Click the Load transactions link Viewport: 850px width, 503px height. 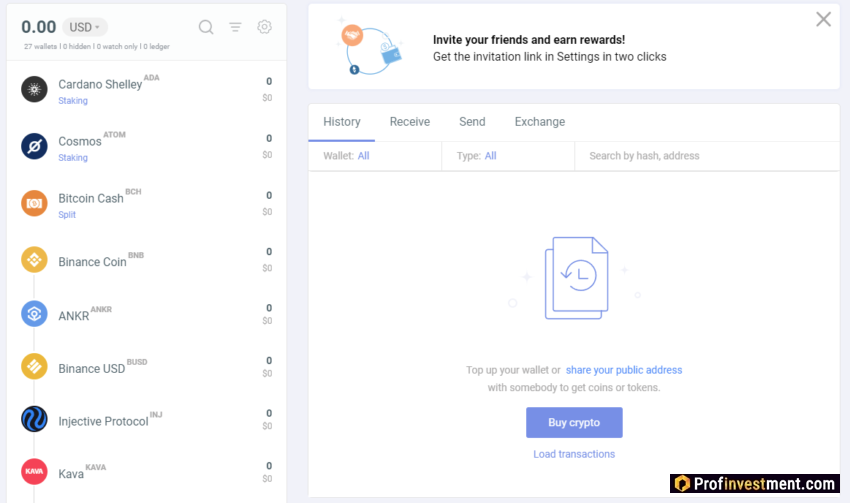point(574,454)
